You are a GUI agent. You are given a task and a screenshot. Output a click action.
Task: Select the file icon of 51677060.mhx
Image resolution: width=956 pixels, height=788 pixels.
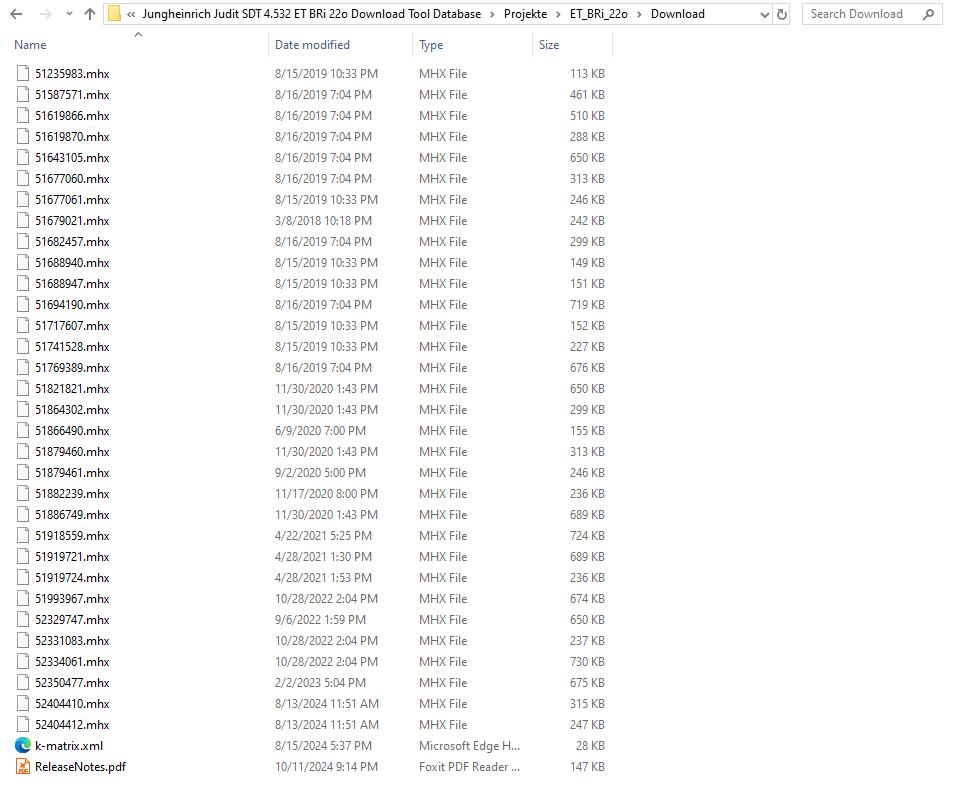pos(23,178)
